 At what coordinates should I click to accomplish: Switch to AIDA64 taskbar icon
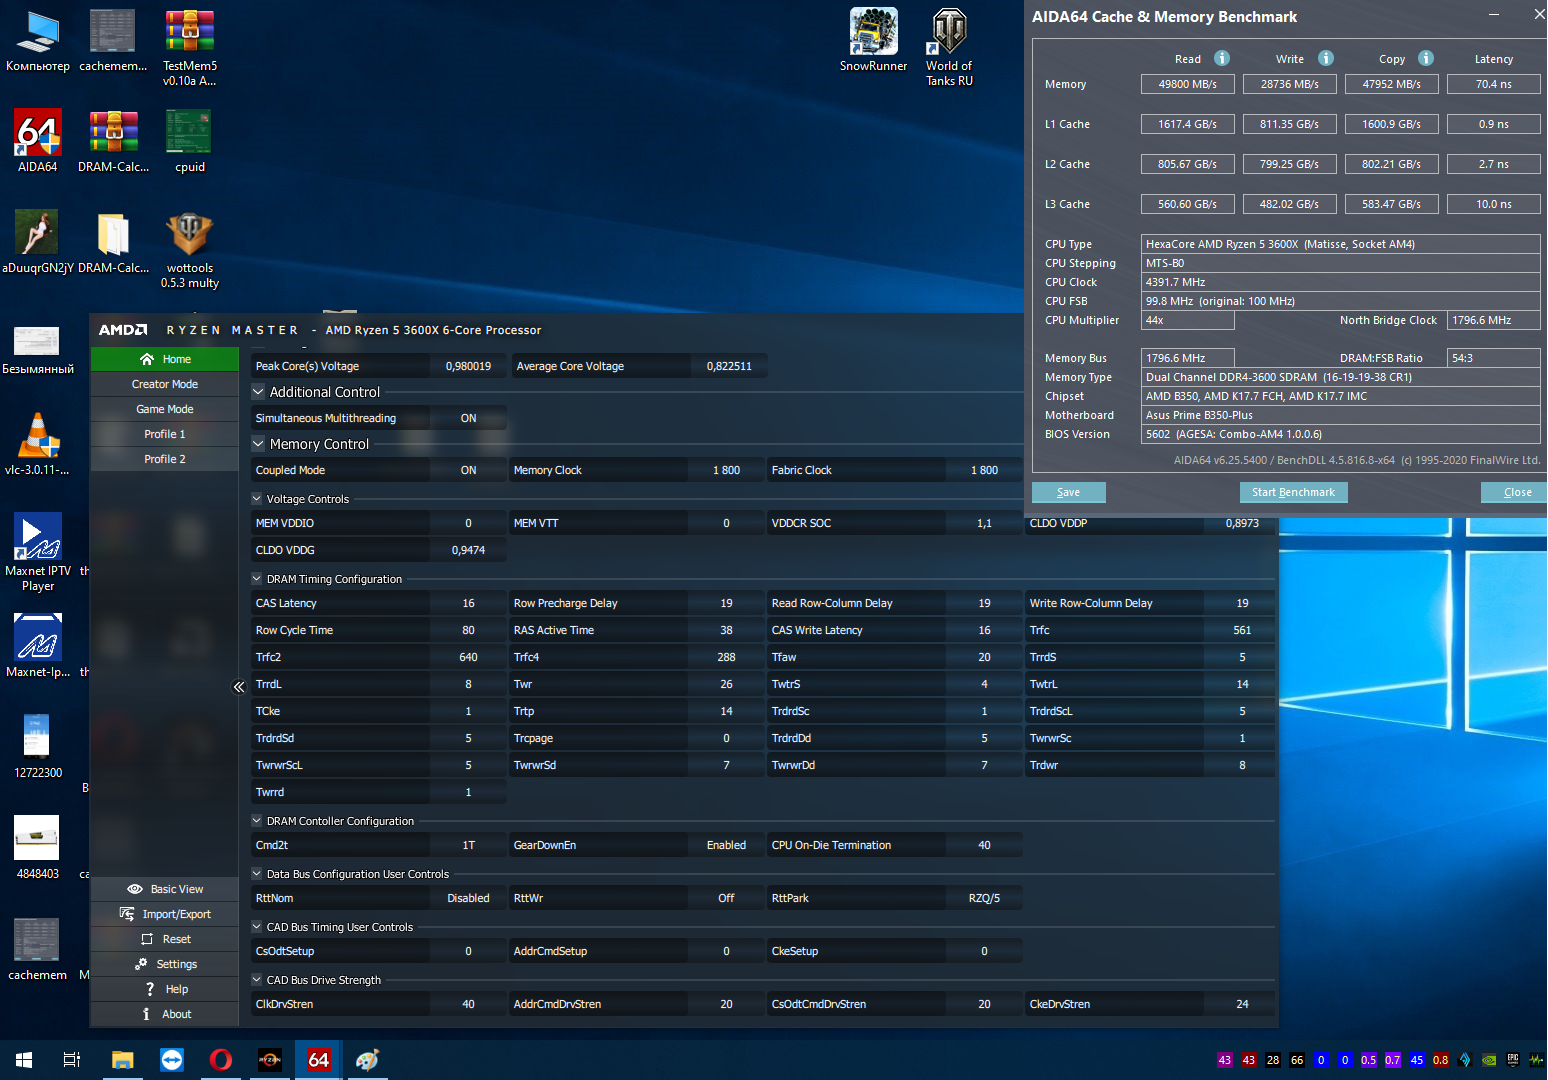[x=319, y=1060]
